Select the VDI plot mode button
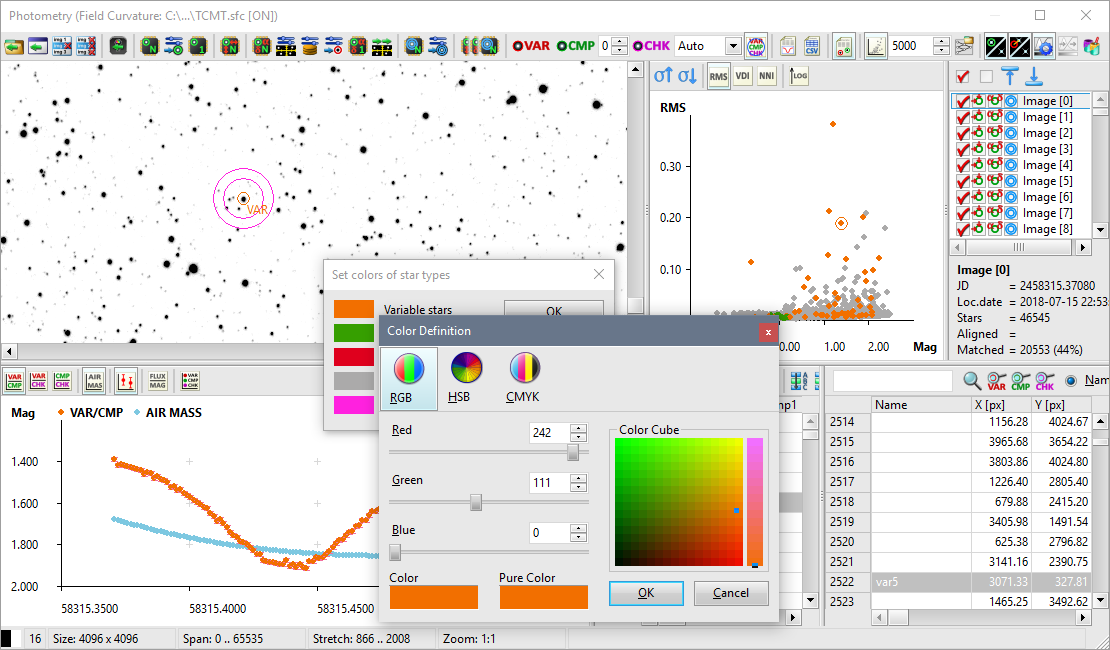The image size is (1110, 650). point(743,76)
